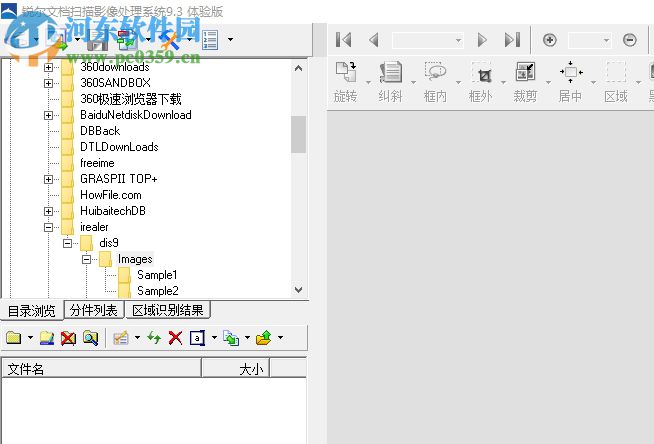Click the numbered list toolbar icon
654x444 pixels.
tap(210, 40)
